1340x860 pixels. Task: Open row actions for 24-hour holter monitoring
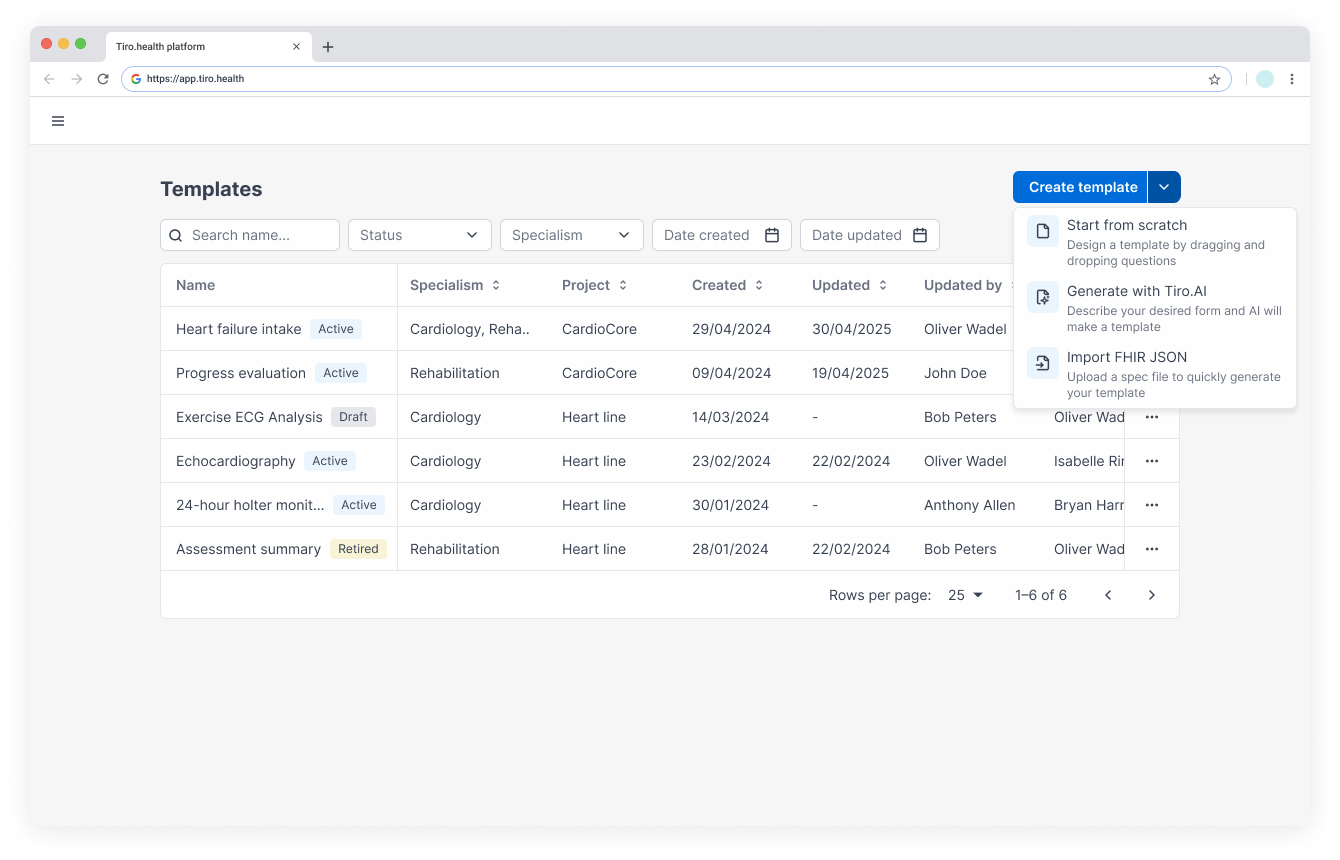tap(1152, 505)
